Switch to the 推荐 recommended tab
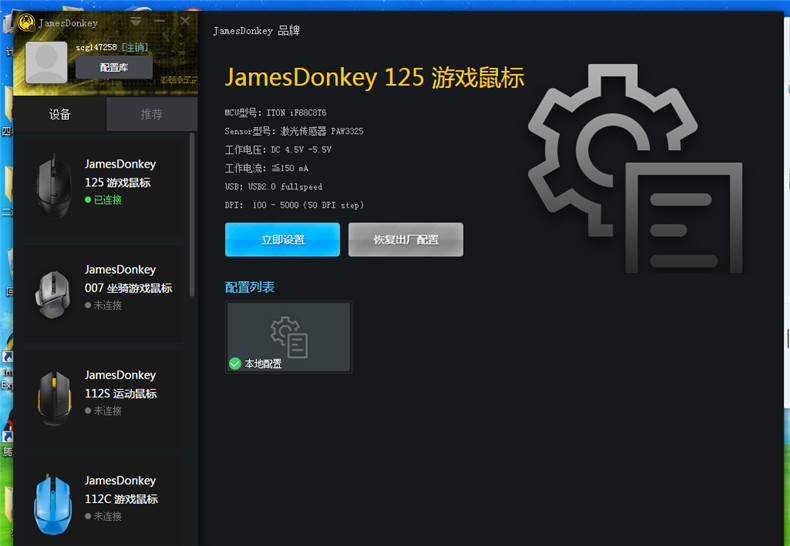 point(151,115)
